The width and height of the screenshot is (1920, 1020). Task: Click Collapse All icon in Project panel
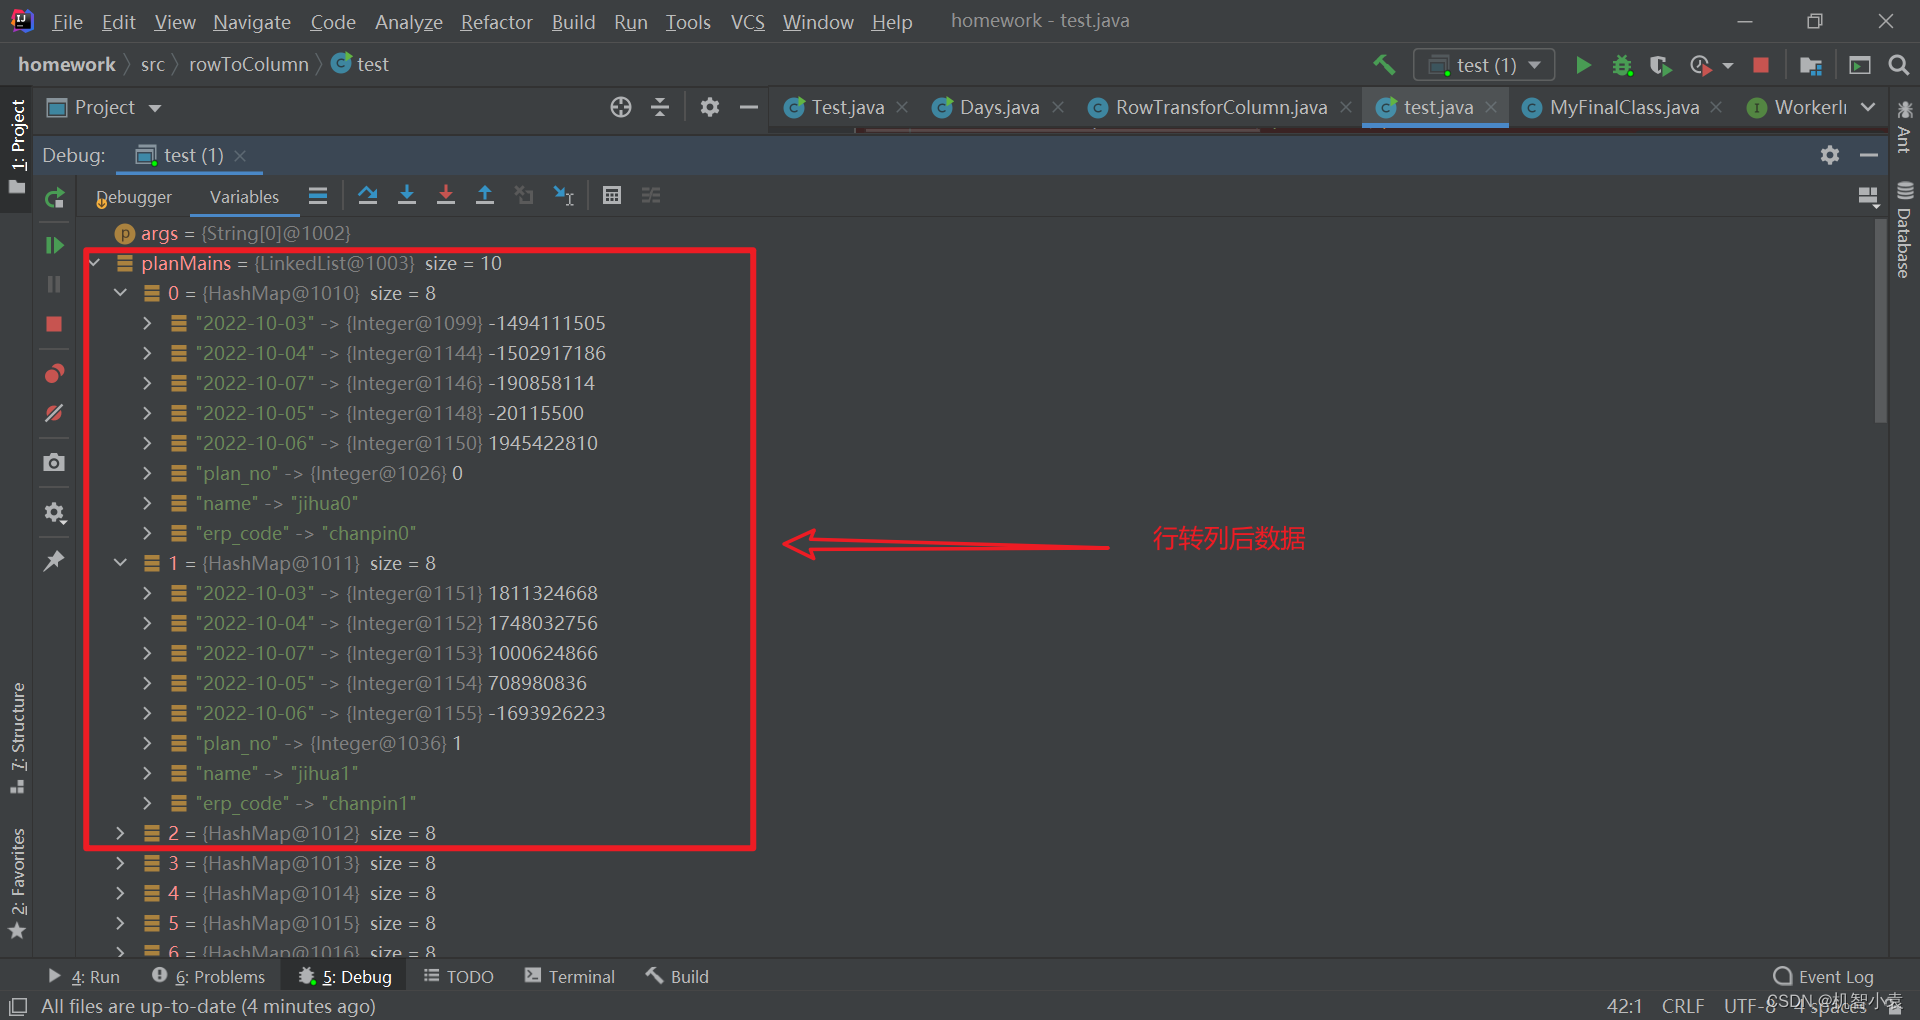[660, 108]
